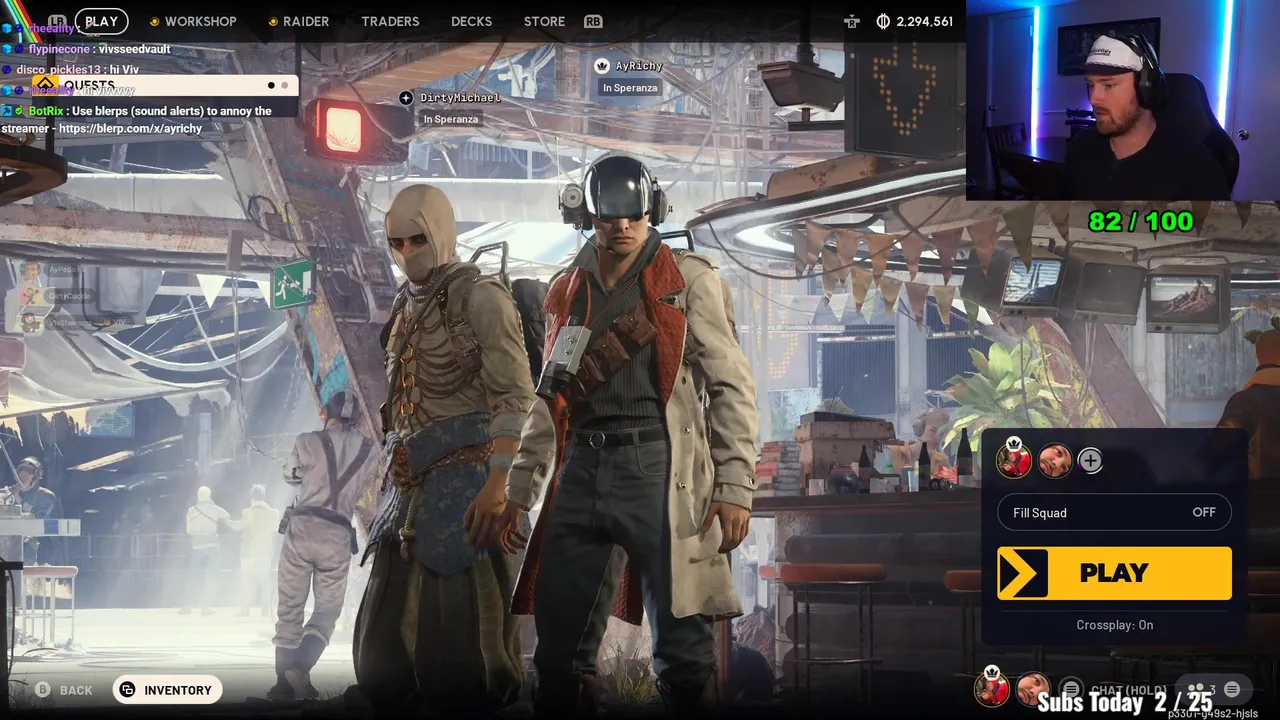Expand the QUESTS panel chevron icon
This screenshot has height=720, width=1280.
45,85
